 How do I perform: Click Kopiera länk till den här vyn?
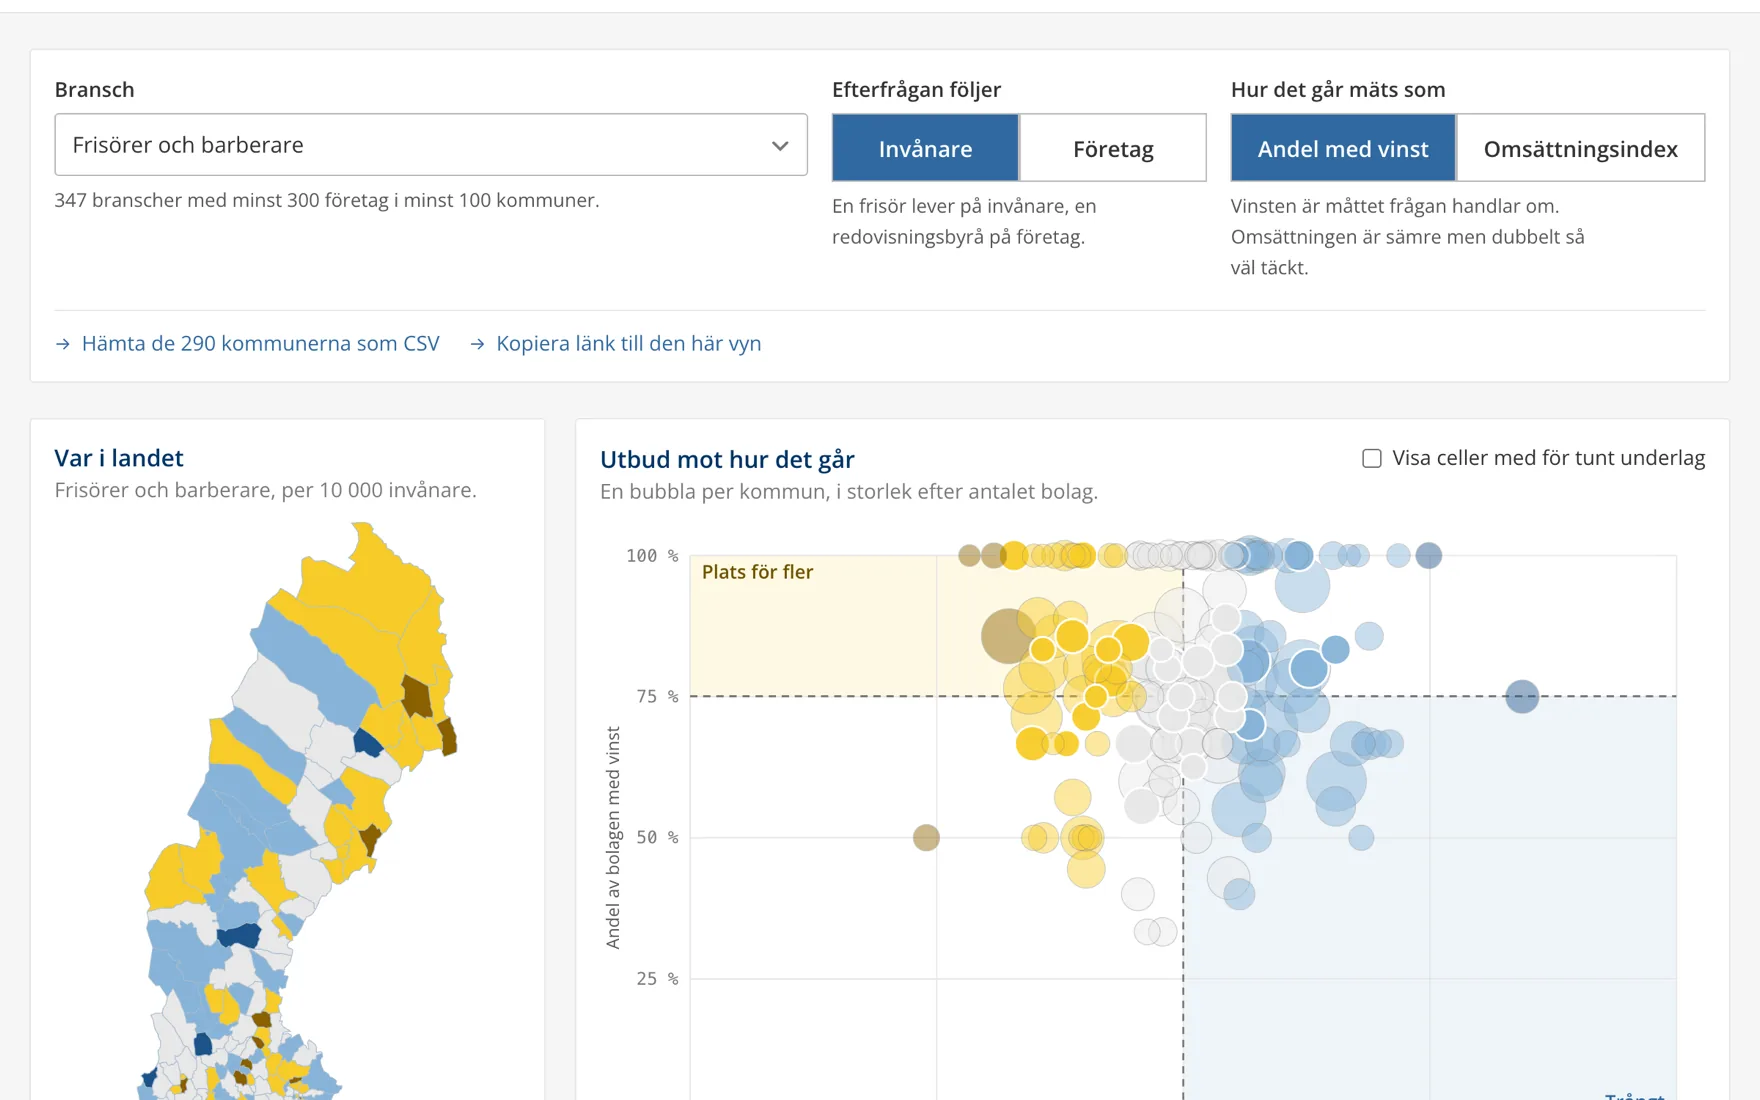(615, 343)
